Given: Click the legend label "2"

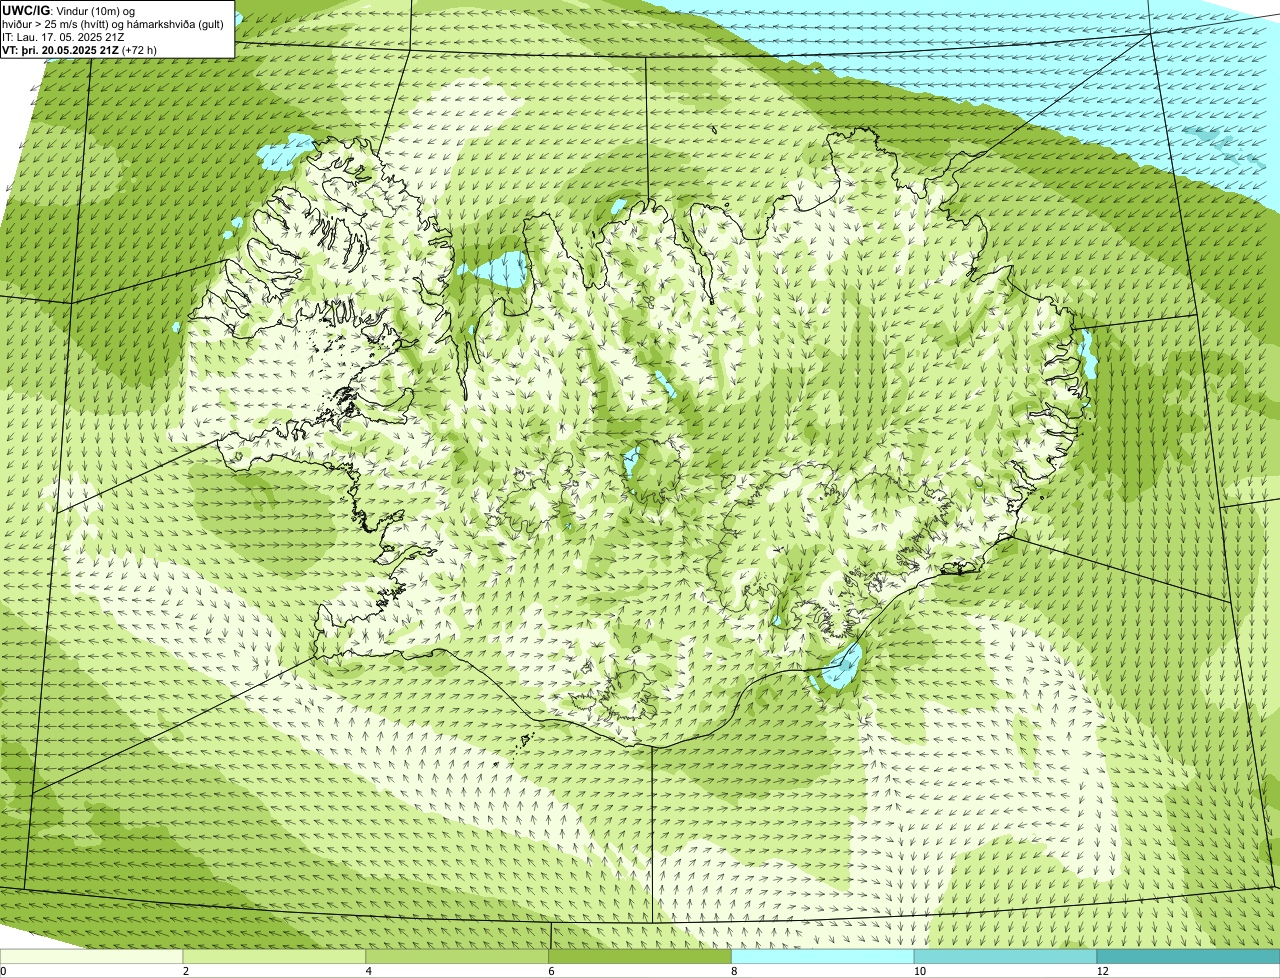Looking at the screenshot, I should click(186, 971).
